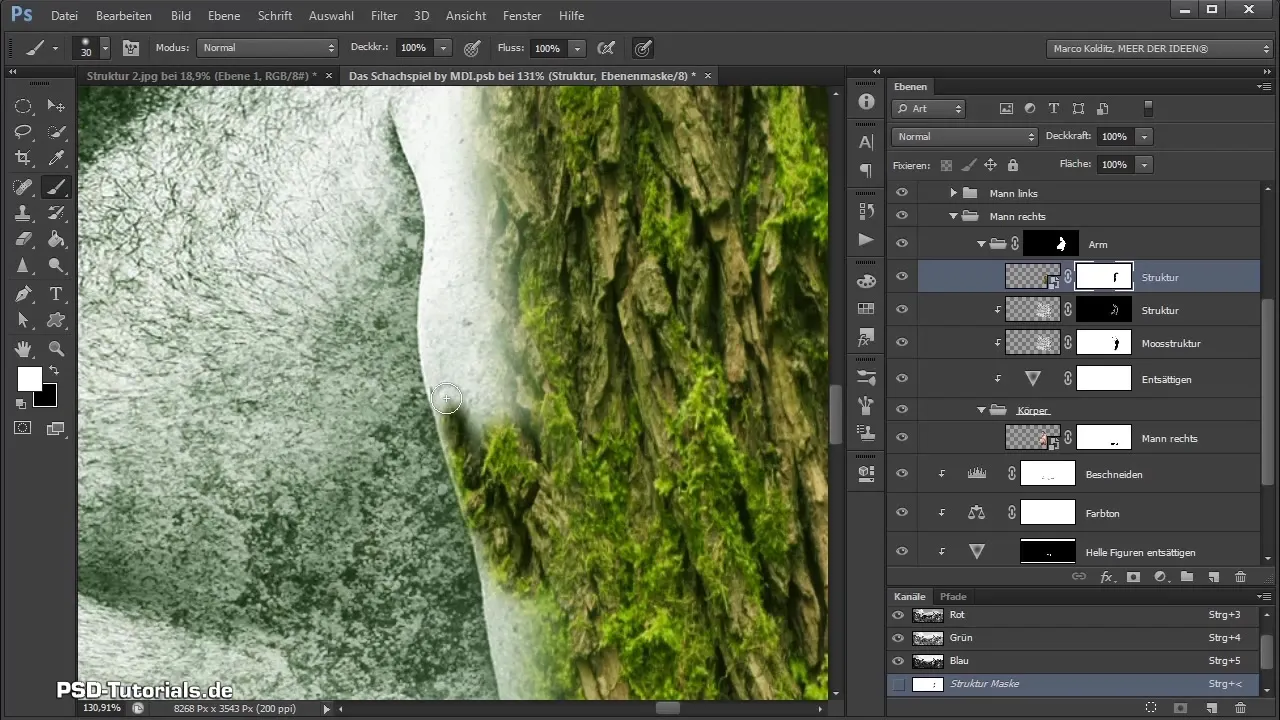This screenshot has width=1280, height=720.
Task: Select the Brush tool
Action: tap(56, 187)
